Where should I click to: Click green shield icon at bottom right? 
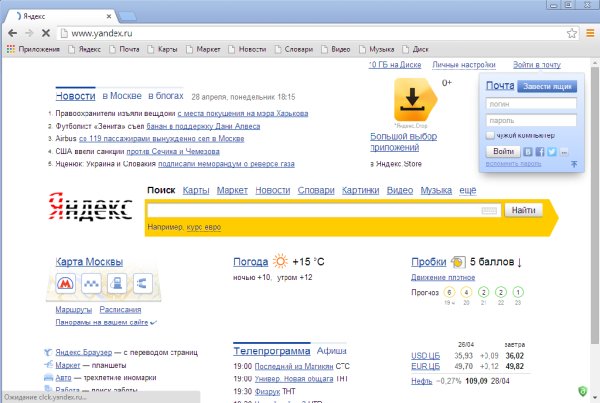[582, 391]
